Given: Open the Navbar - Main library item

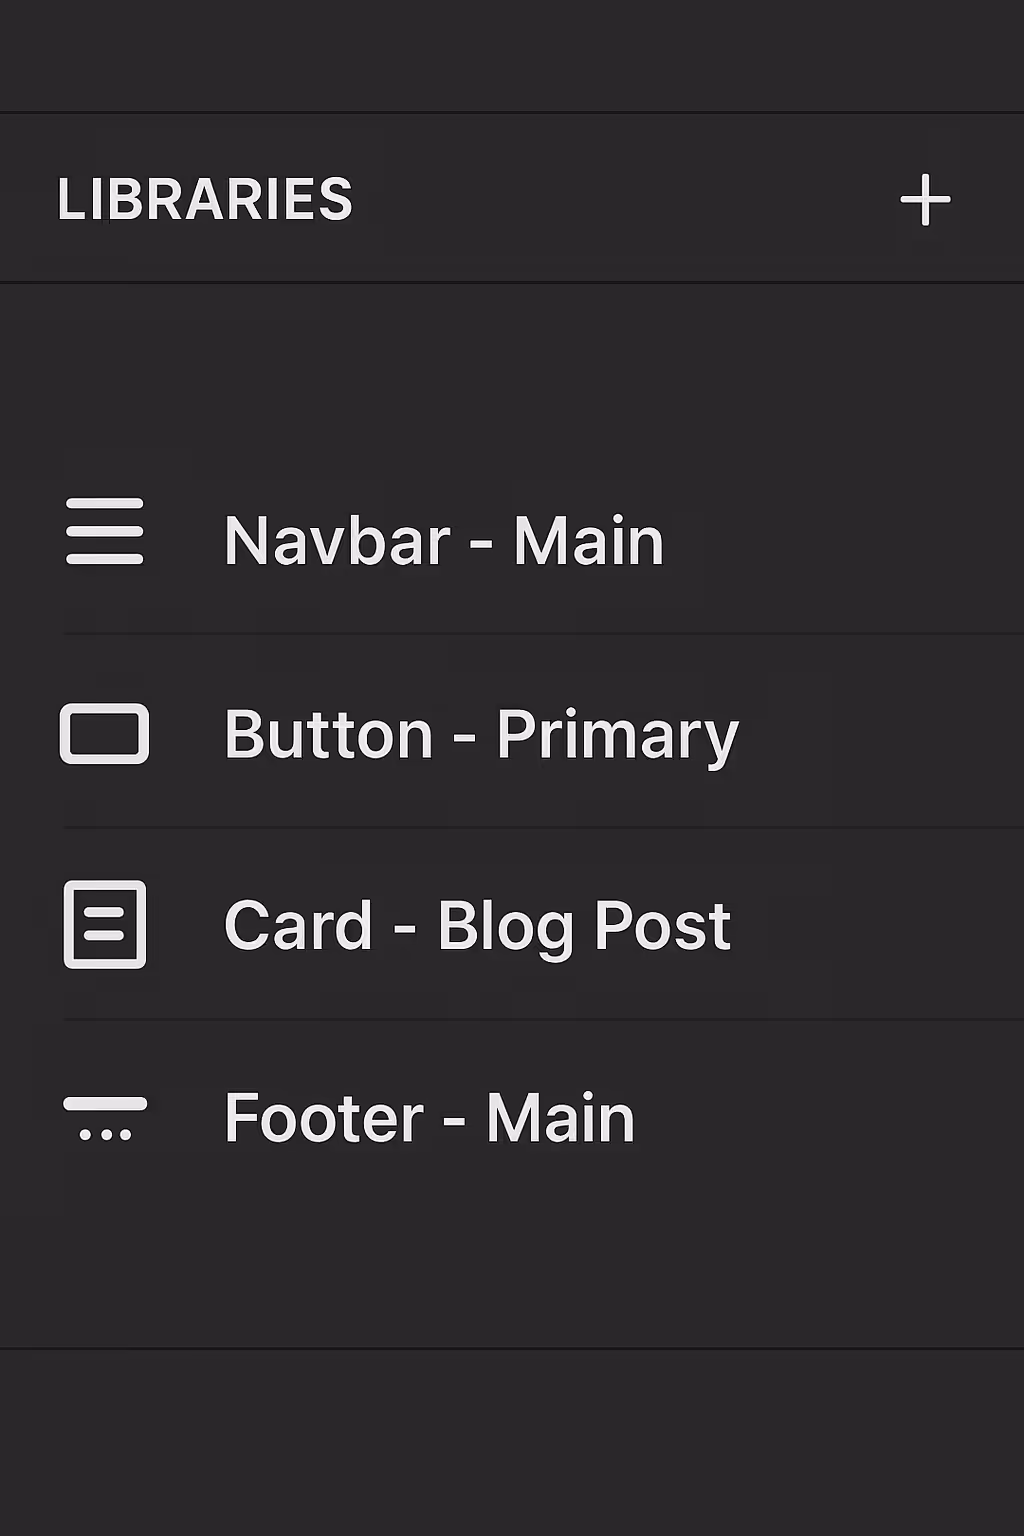Looking at the screenshot, I should tap(443, 540).
